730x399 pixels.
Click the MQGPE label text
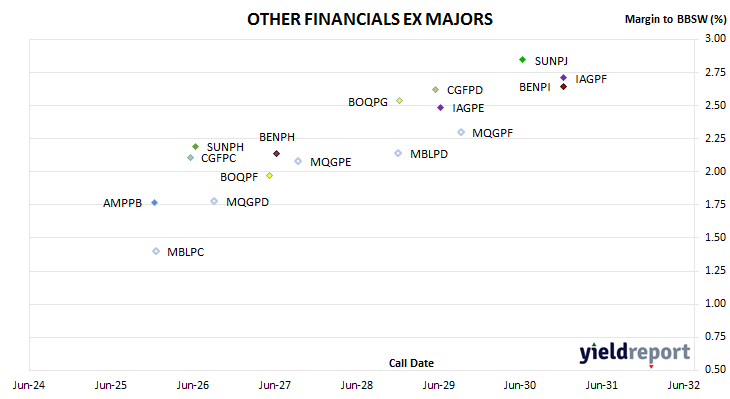[x=331, y=162]
